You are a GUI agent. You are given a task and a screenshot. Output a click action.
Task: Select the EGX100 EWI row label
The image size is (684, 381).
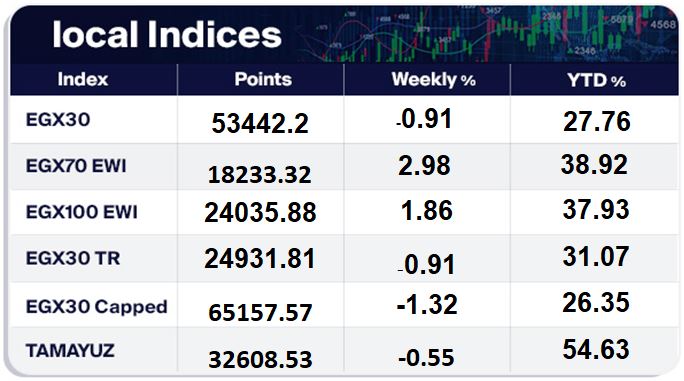(82, 212)
